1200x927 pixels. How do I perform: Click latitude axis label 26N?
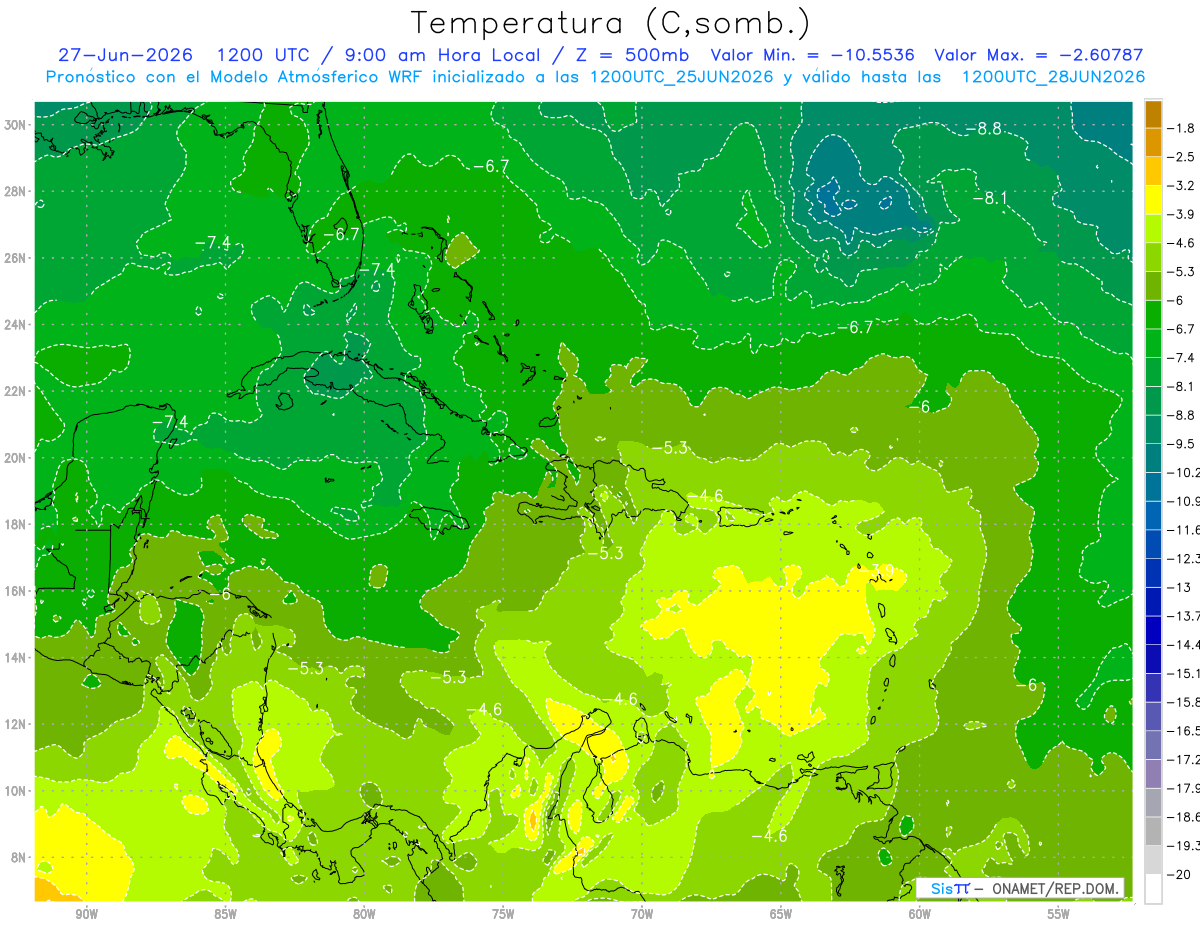pos(17,258)
